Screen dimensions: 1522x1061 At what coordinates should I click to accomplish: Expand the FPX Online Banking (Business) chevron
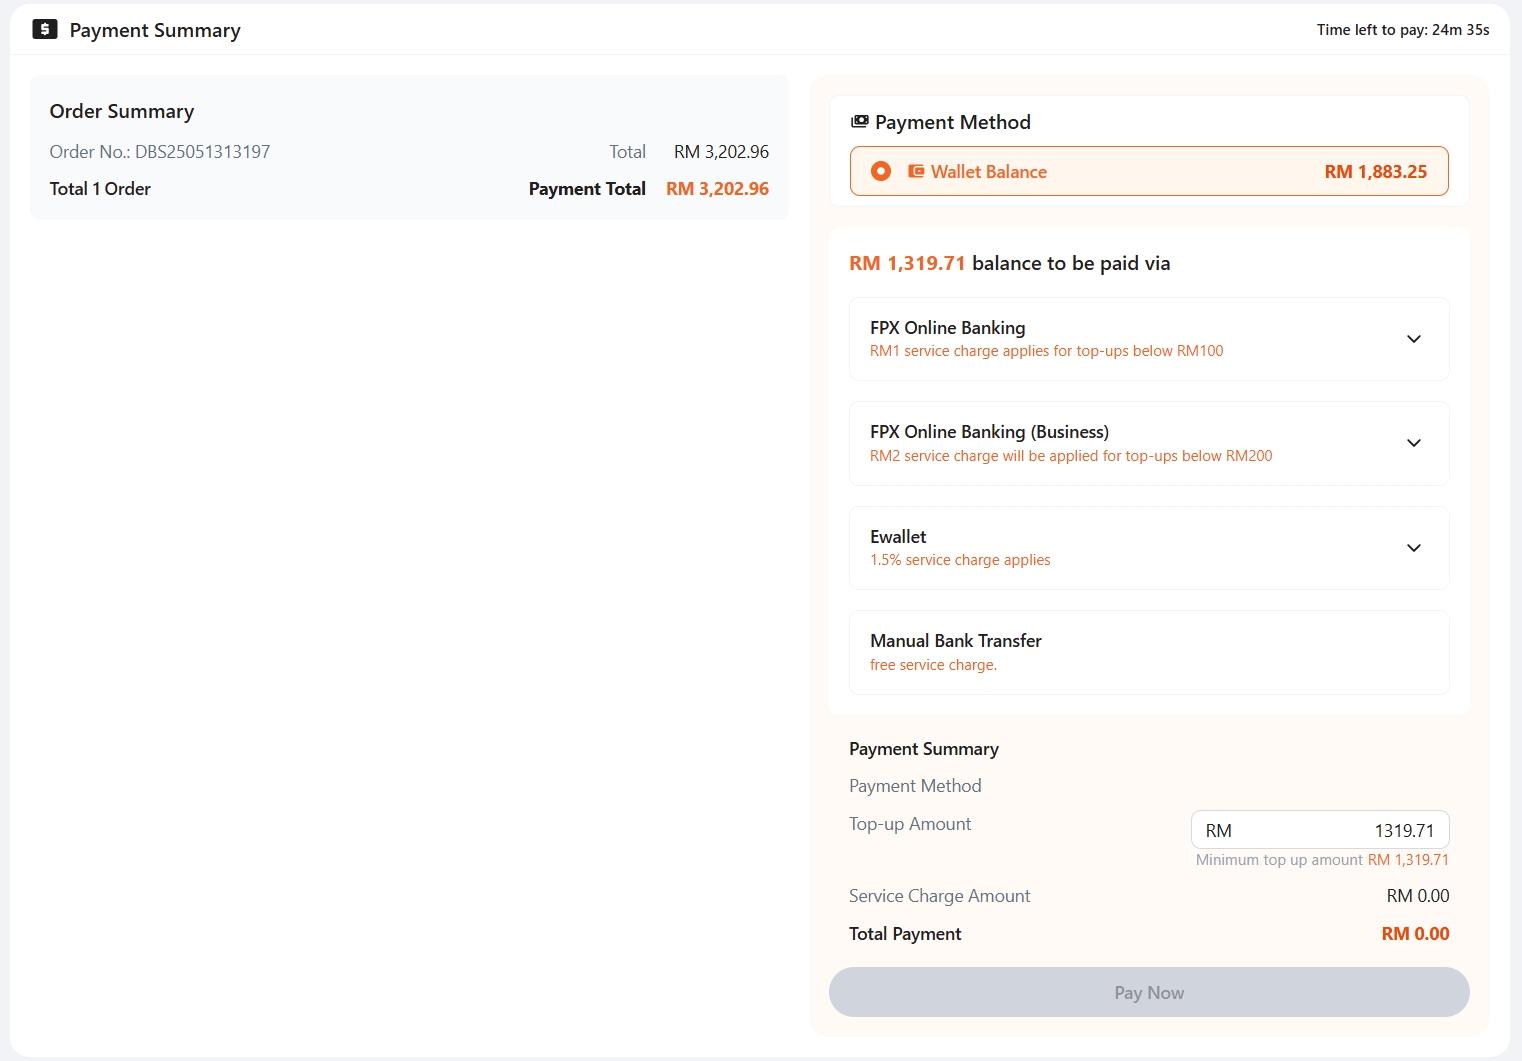click(x=1413, y=443)
